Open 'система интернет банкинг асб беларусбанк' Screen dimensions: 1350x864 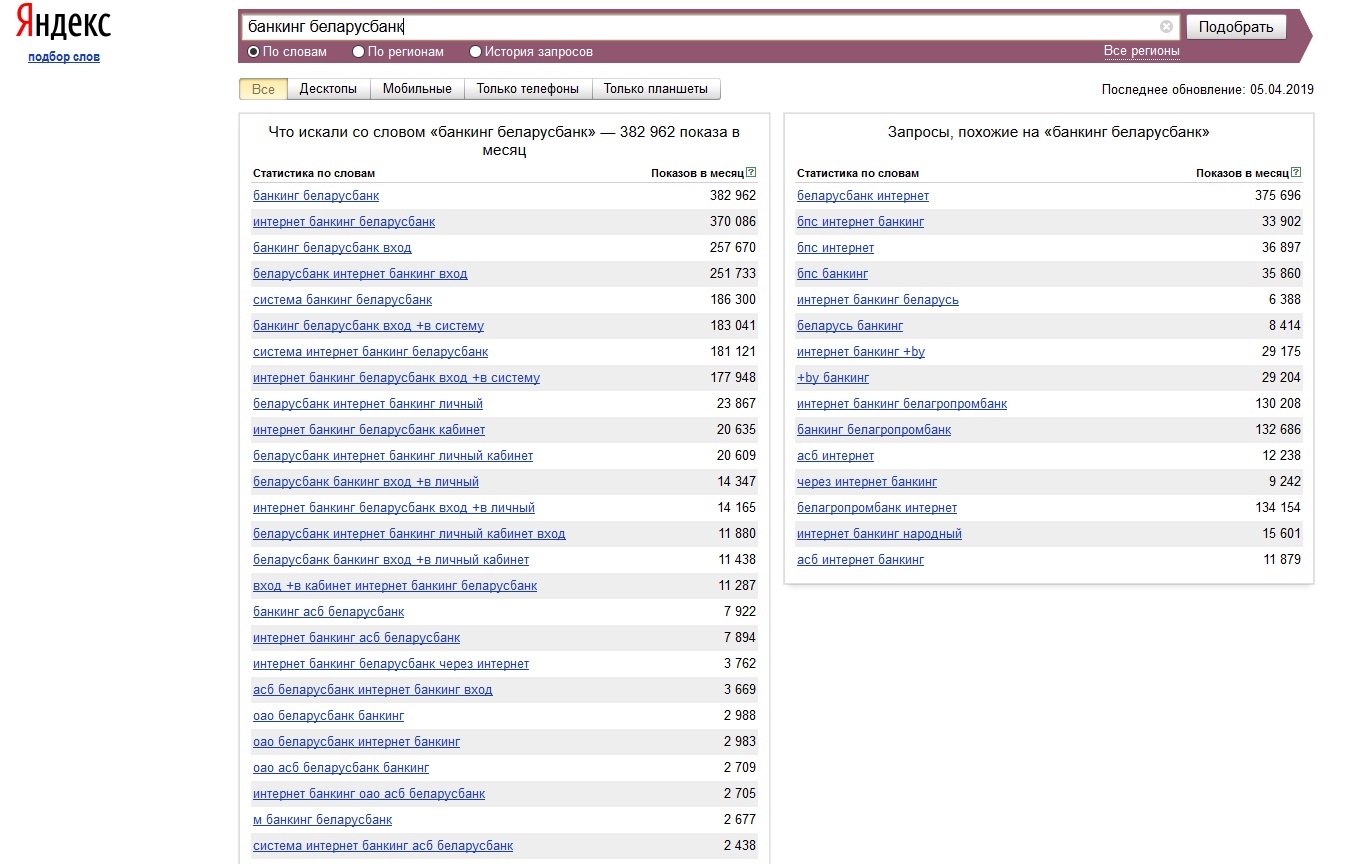tap(383, 846)
